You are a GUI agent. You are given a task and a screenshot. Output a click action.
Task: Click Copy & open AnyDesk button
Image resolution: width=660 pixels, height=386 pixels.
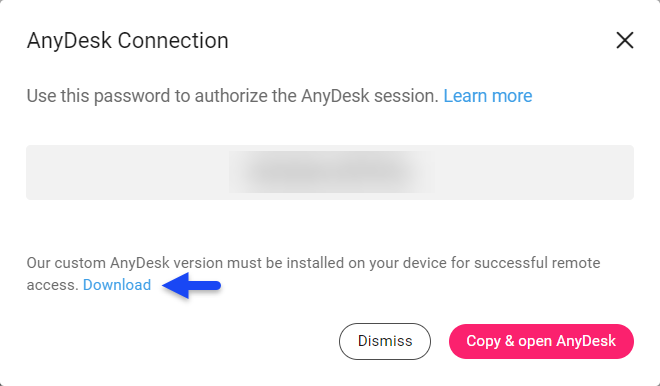point(541,341)
